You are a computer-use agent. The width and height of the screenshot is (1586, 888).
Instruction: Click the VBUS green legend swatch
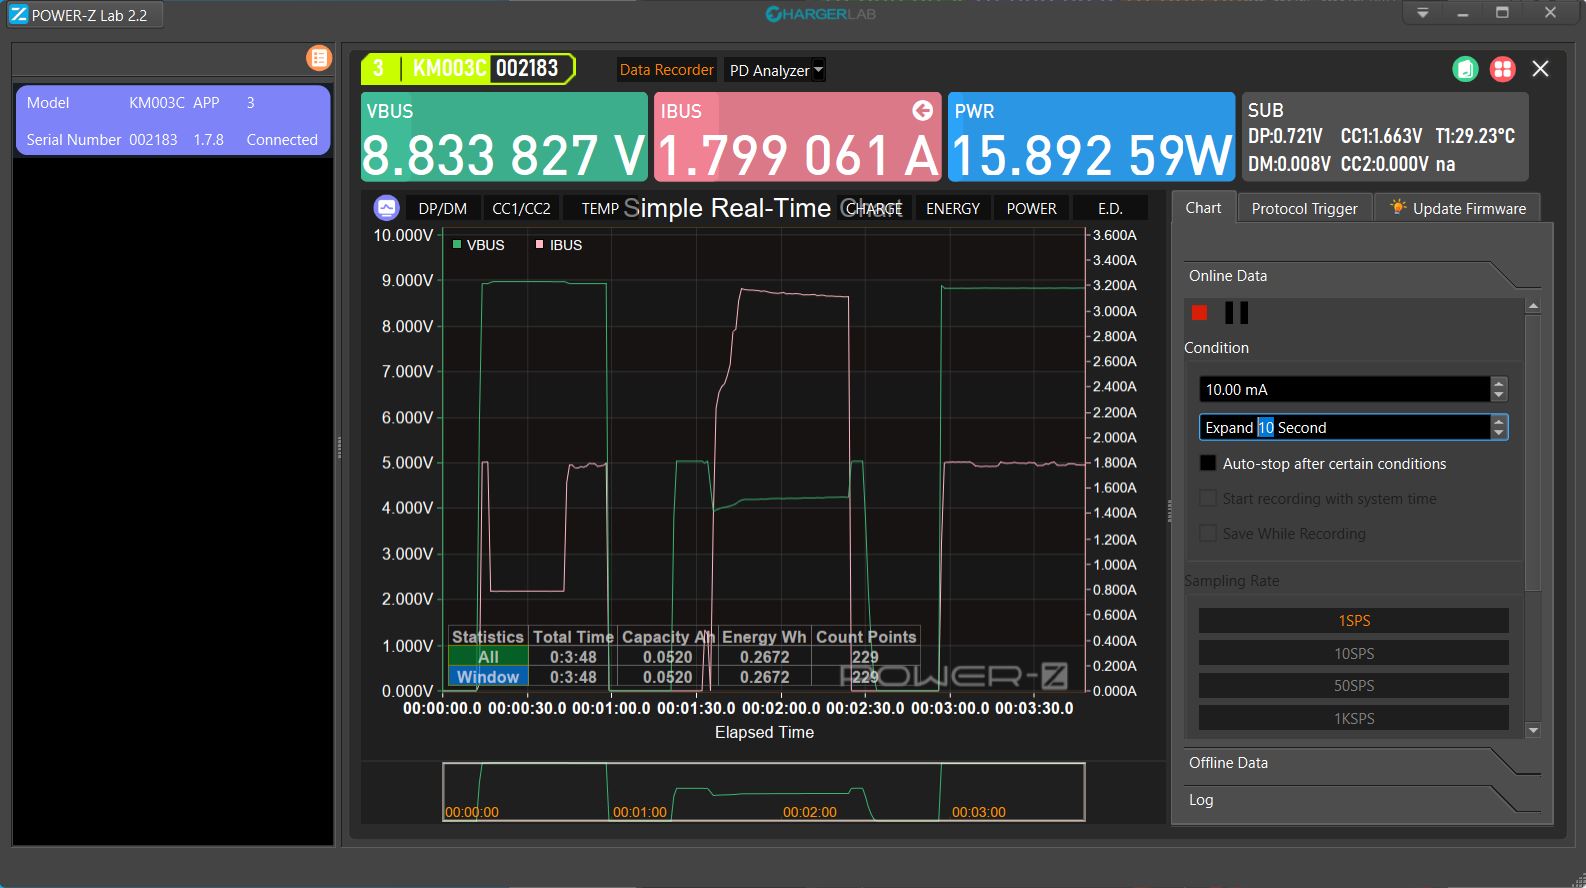coord(457,244)
